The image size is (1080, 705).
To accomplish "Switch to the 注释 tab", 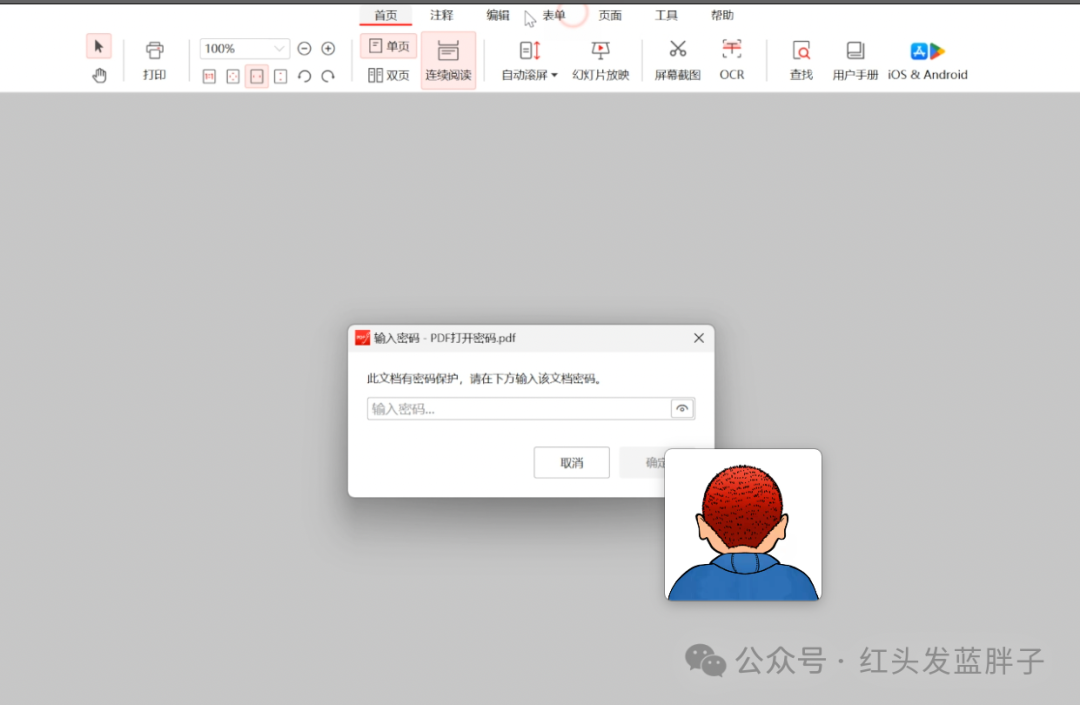I will click(442, 15).
